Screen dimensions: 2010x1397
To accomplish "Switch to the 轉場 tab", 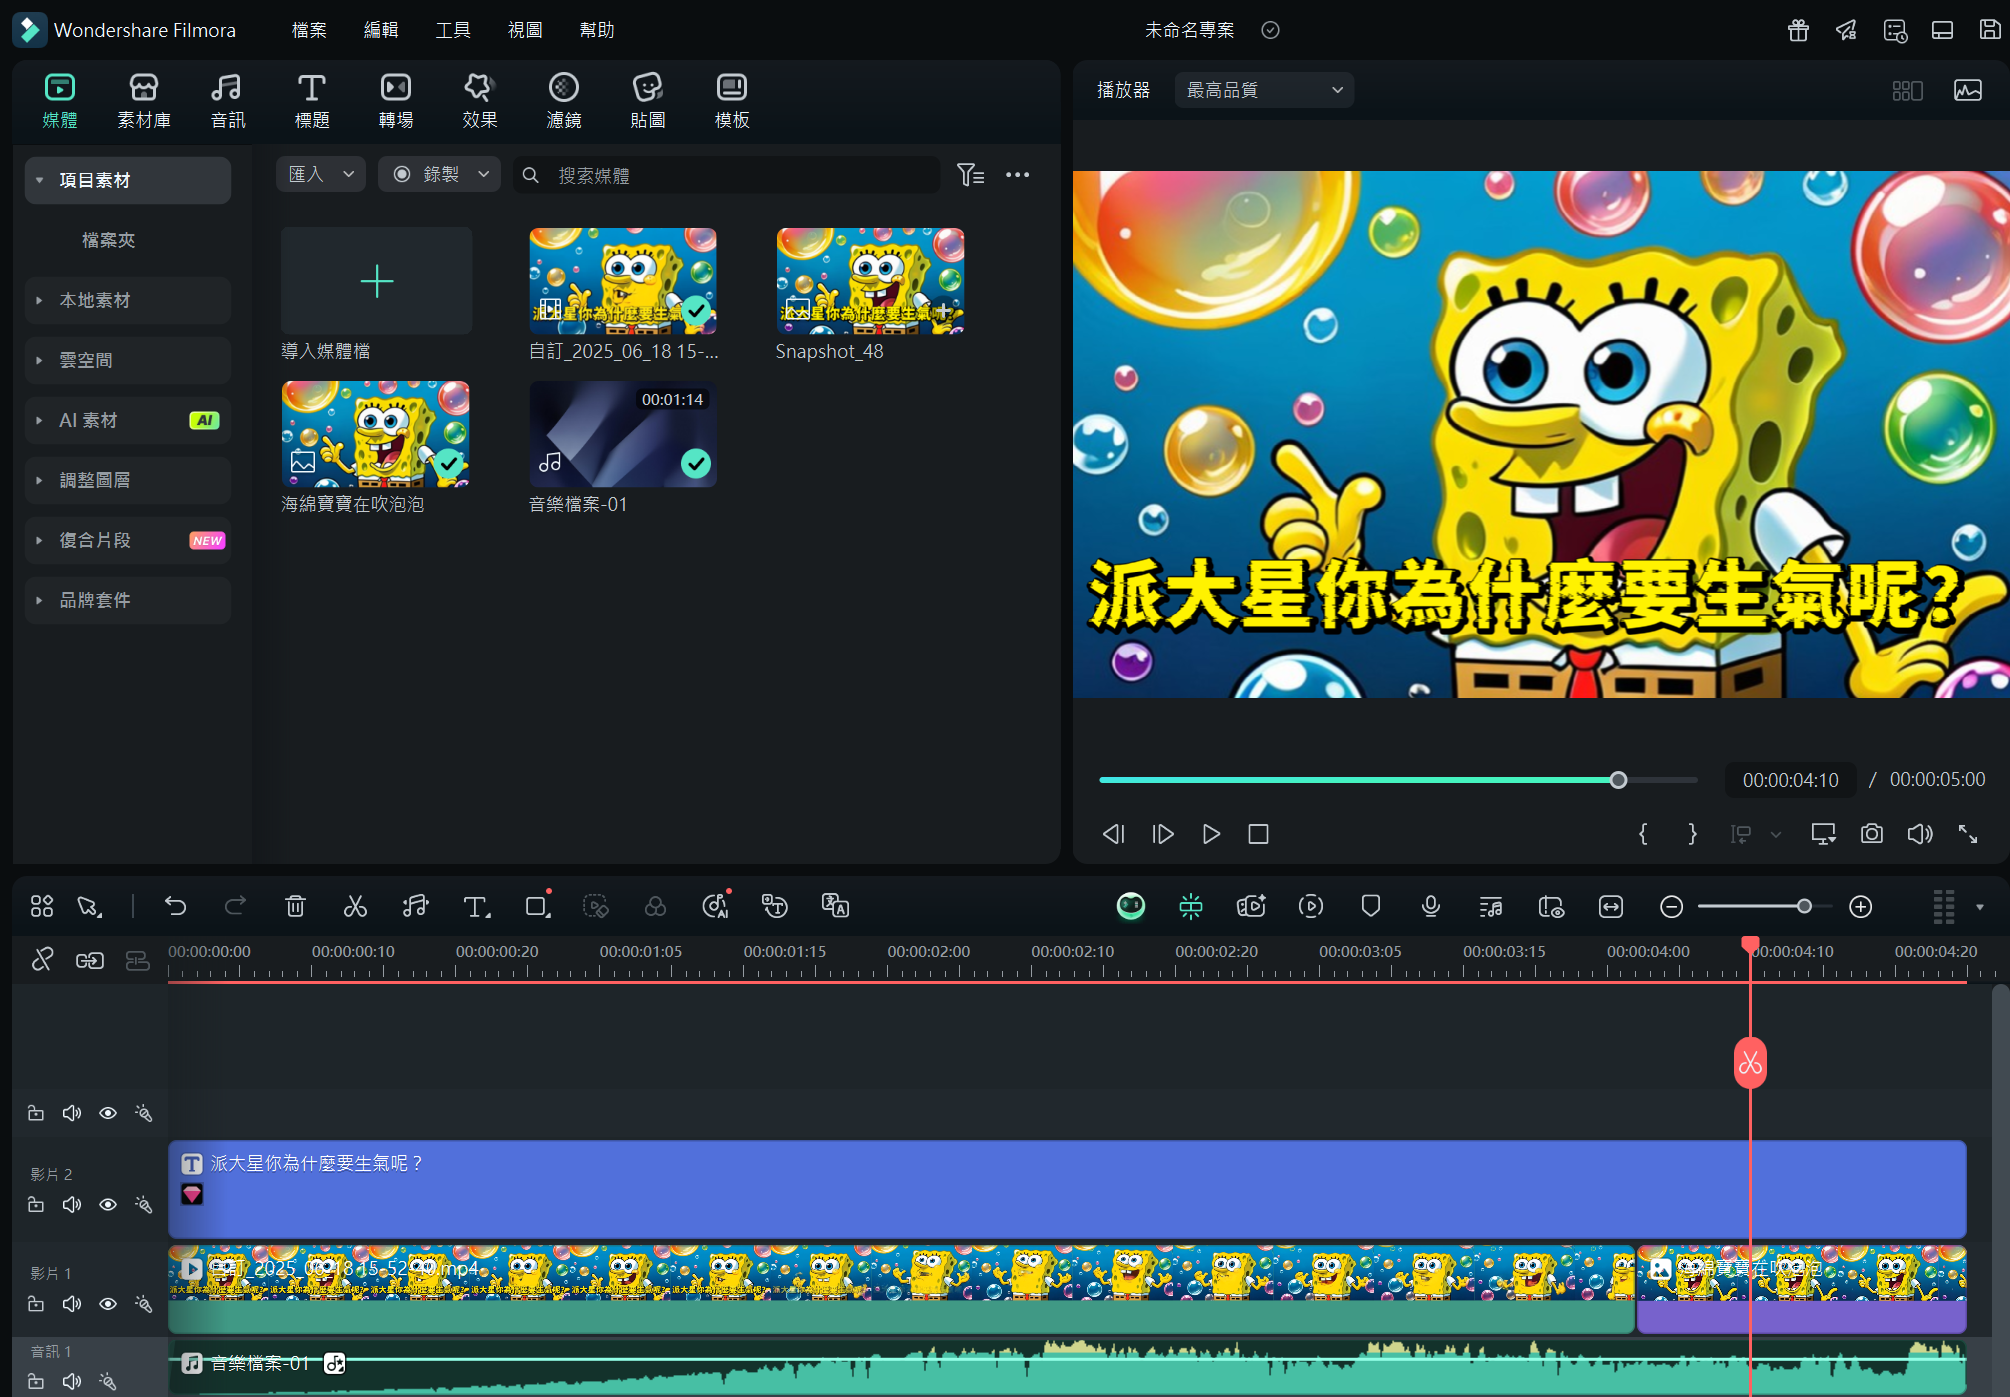I will click(396, 101).
